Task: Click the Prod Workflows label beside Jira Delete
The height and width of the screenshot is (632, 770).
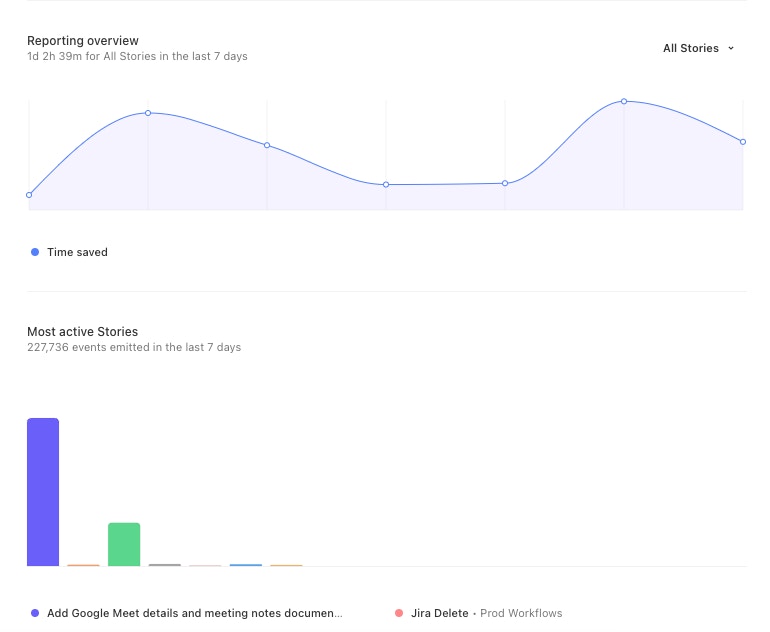Action: [x=521, y=613]
